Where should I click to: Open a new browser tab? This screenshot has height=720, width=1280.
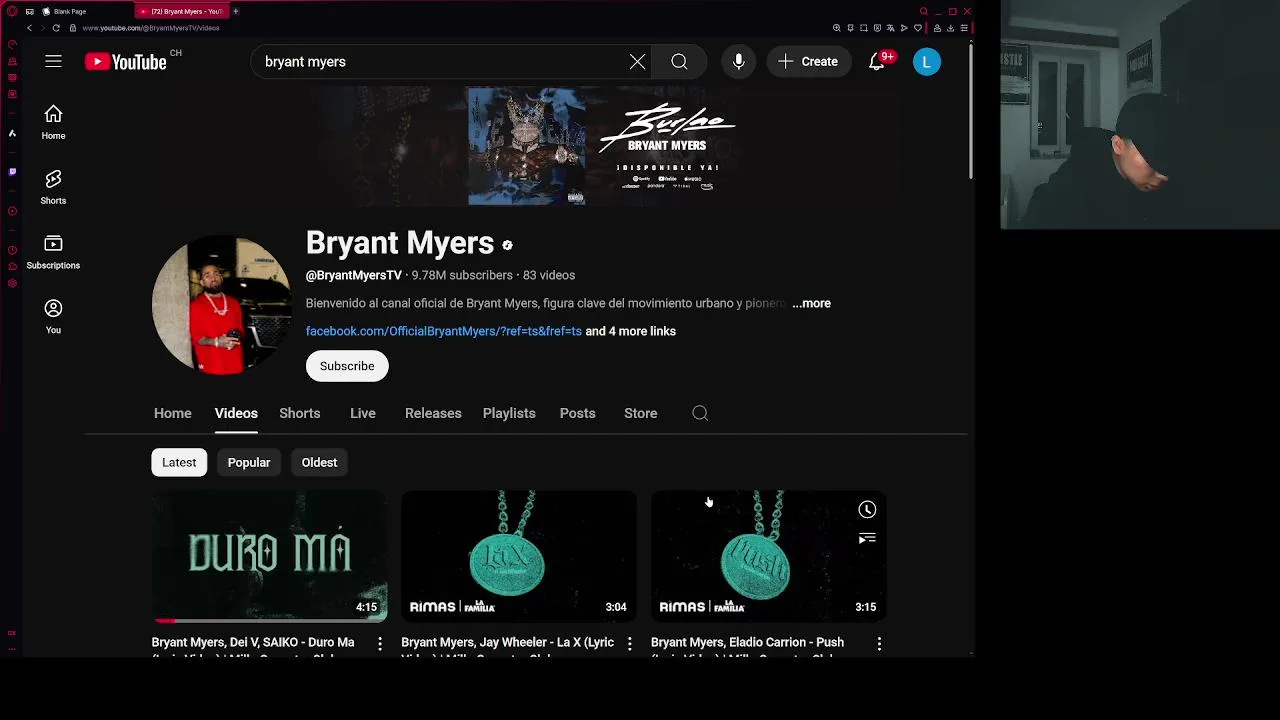click(236, 11)
